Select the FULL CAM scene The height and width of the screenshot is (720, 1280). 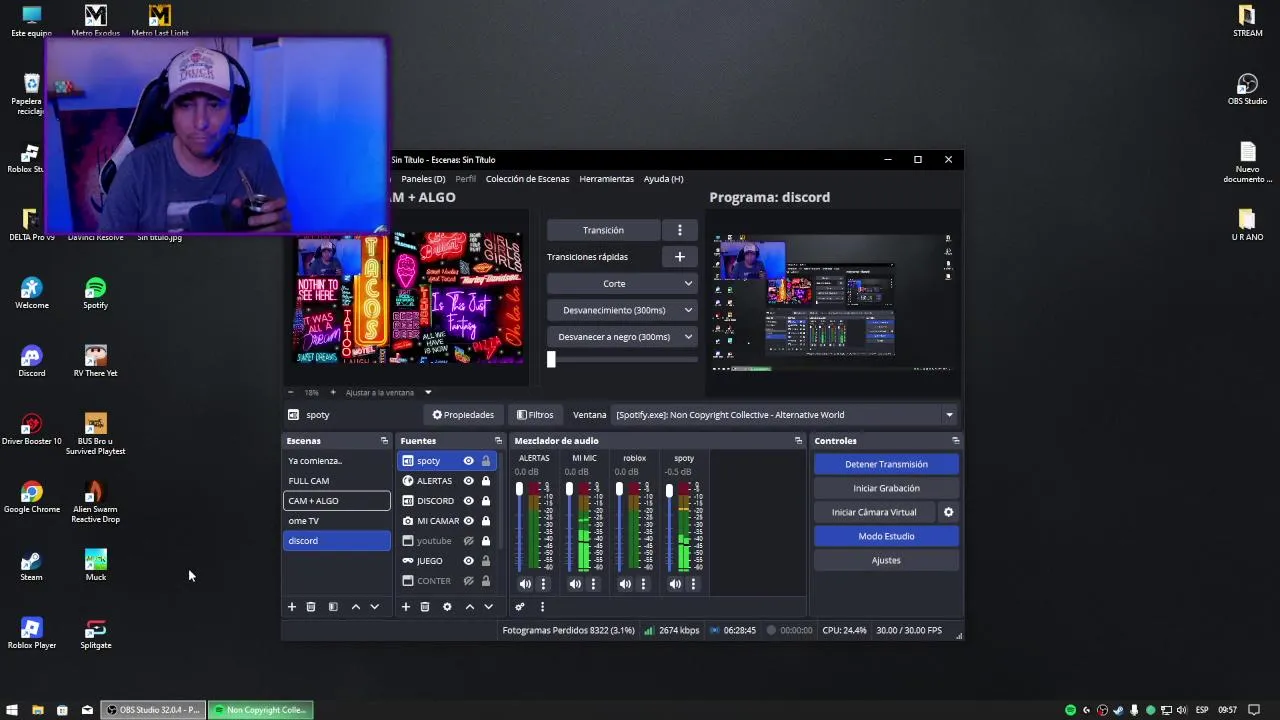tap(336, 481)
